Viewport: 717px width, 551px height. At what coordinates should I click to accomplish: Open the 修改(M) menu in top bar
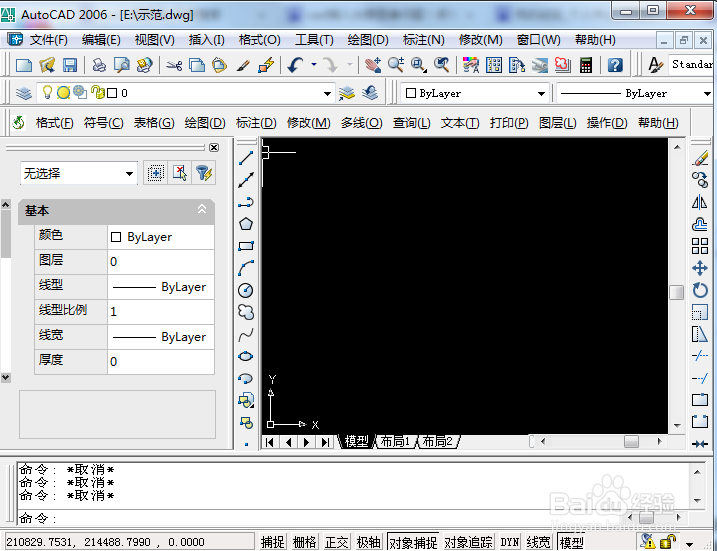point(481,40)
